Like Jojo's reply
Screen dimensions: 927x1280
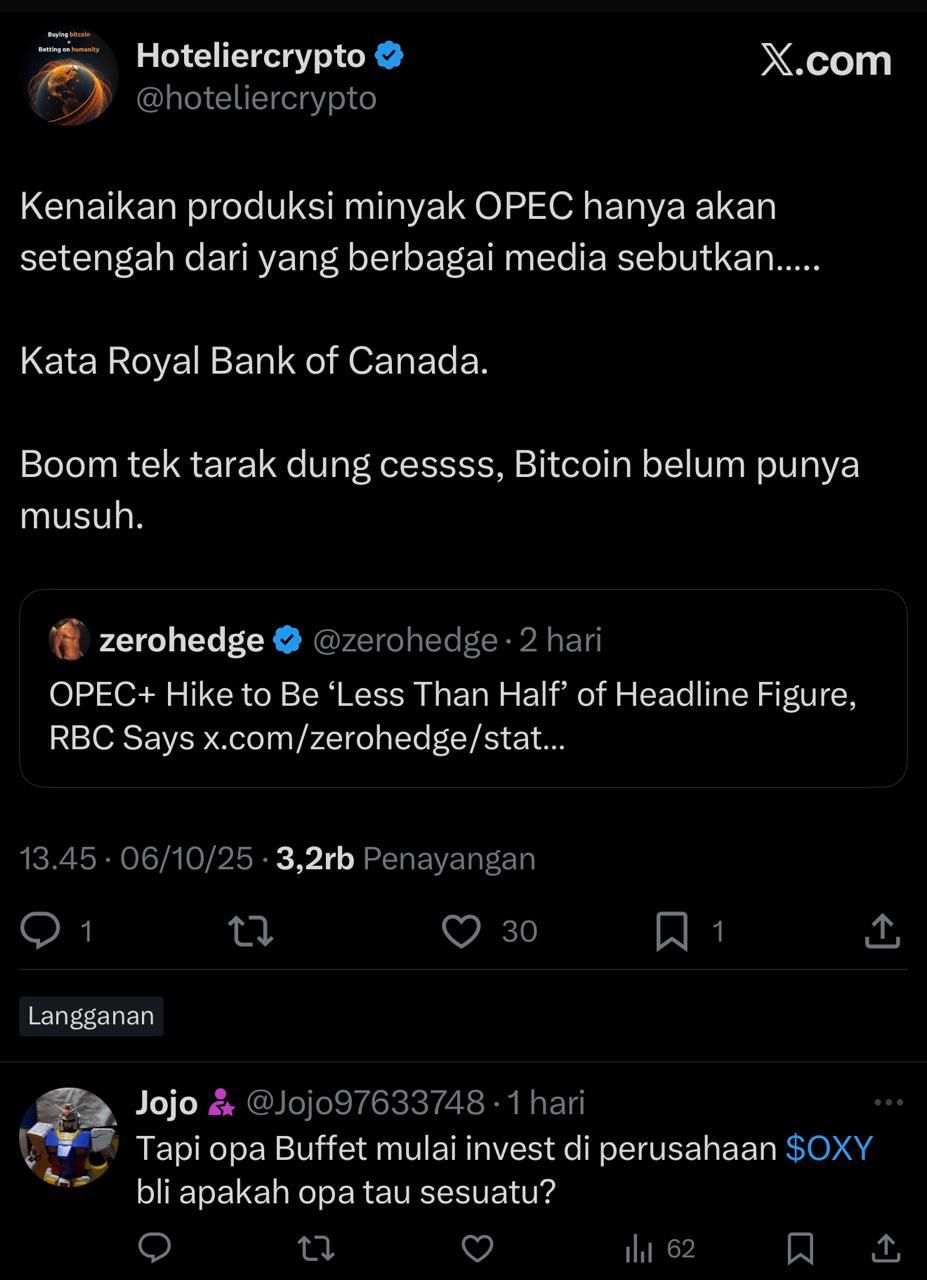point(477,1248)
